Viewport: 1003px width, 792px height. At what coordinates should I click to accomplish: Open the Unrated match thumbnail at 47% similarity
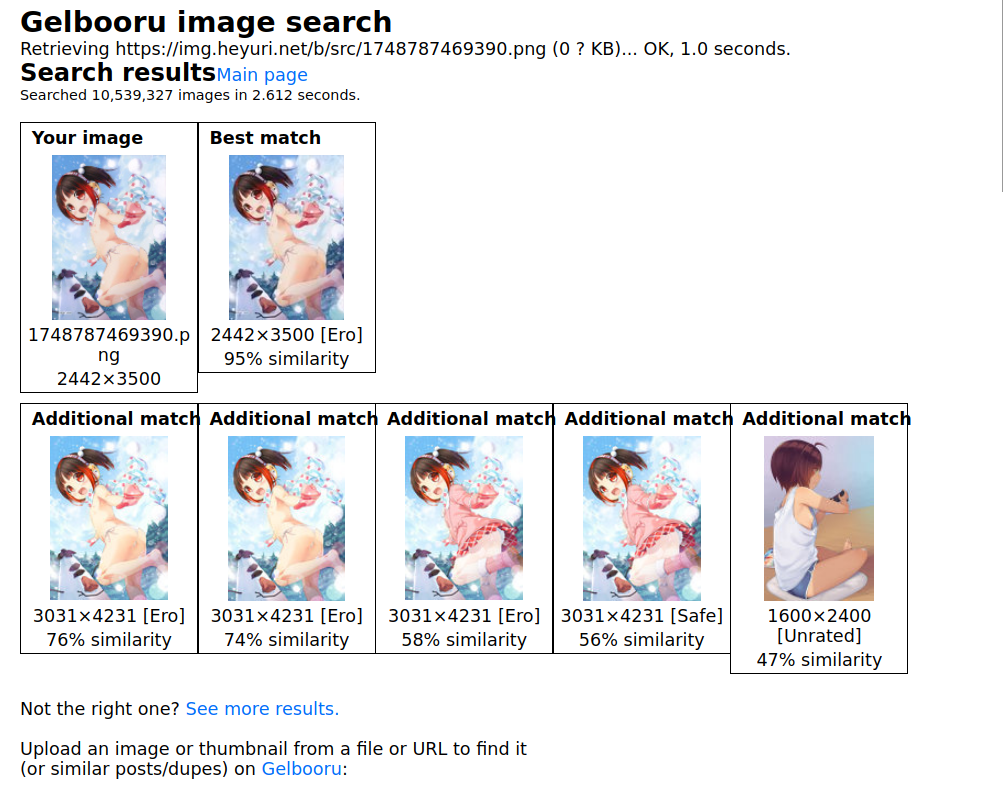[x=819, y=518]
